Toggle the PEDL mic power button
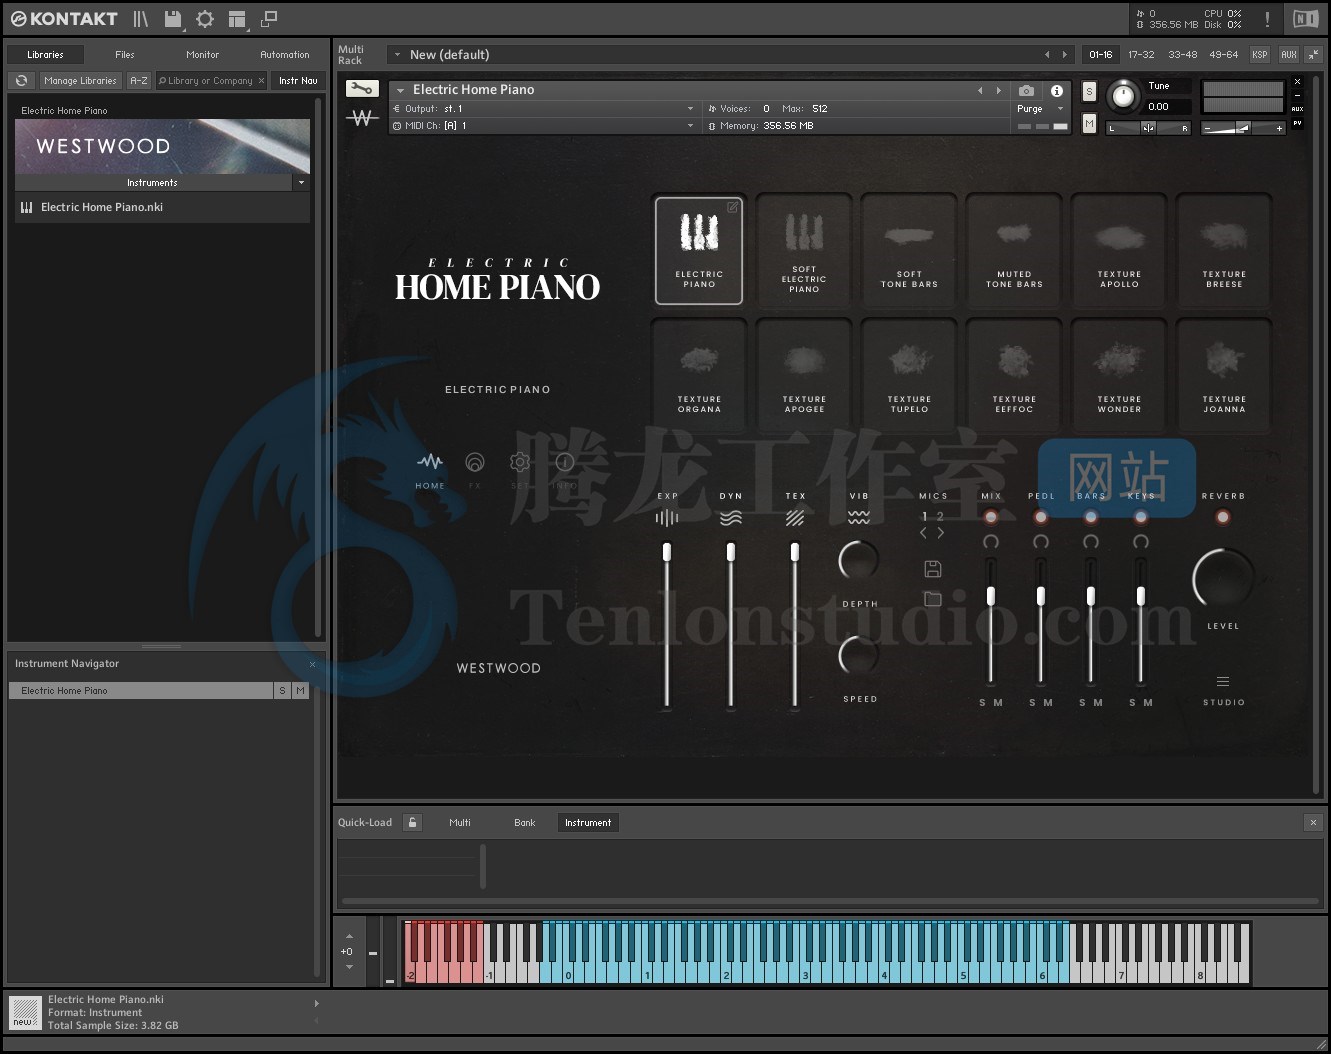The width and height of the screenshot is (1331, 1054). (x=1041, y=517)
